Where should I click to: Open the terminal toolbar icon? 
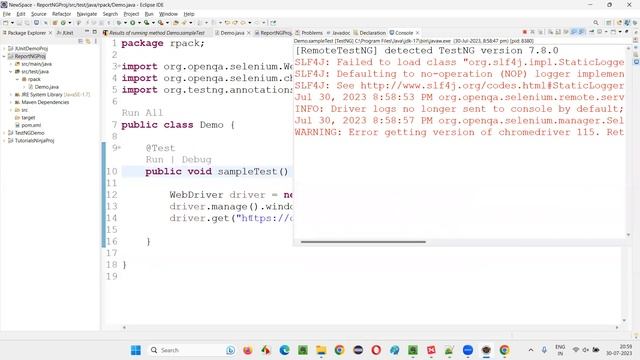pos(36,23)
